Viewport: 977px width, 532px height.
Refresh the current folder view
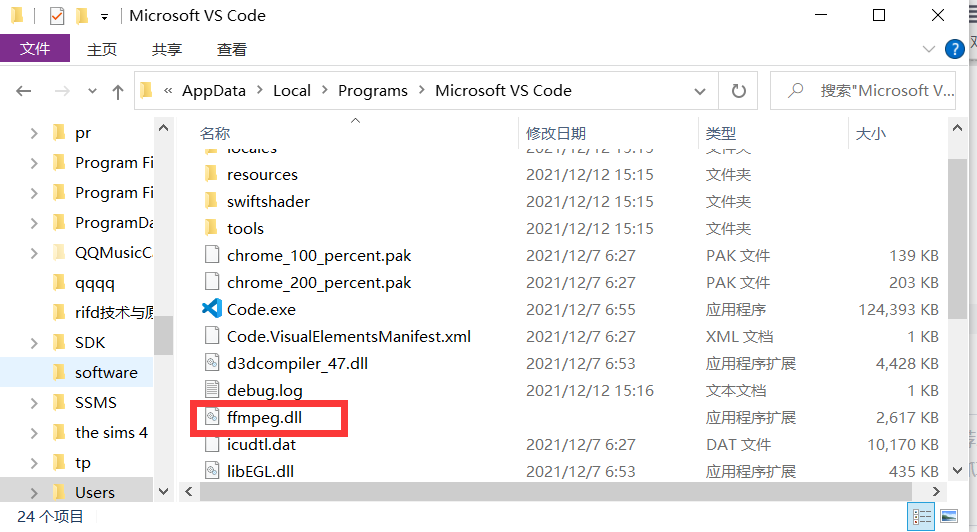(738, 91)
